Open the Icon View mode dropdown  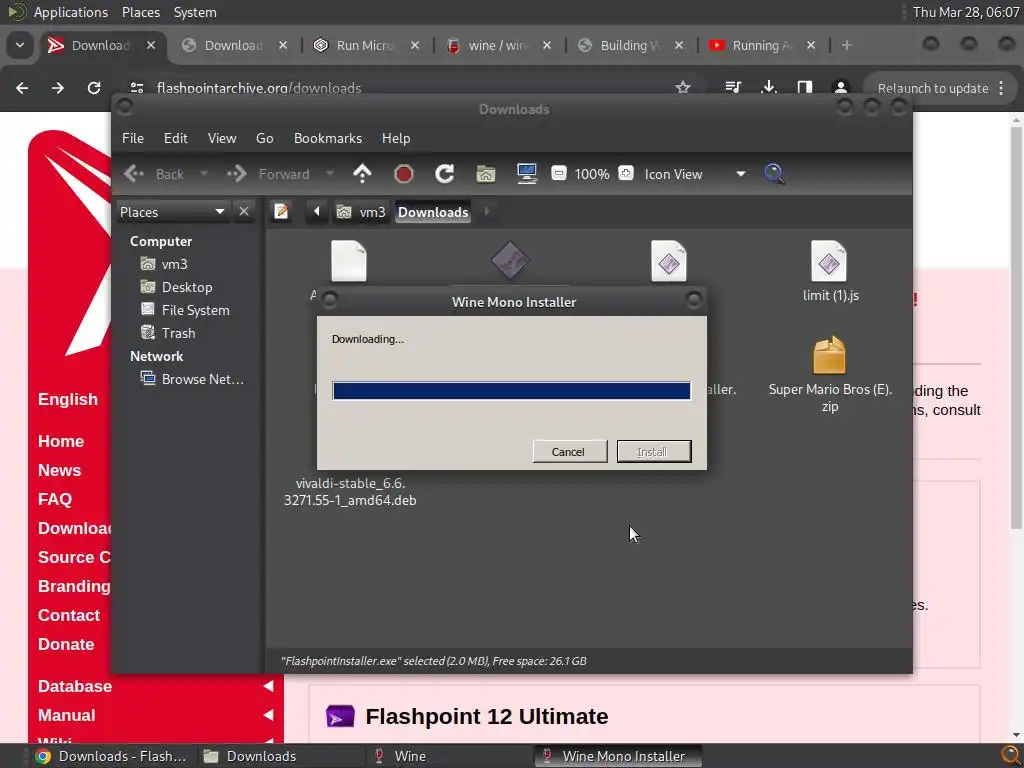(695, 174)
